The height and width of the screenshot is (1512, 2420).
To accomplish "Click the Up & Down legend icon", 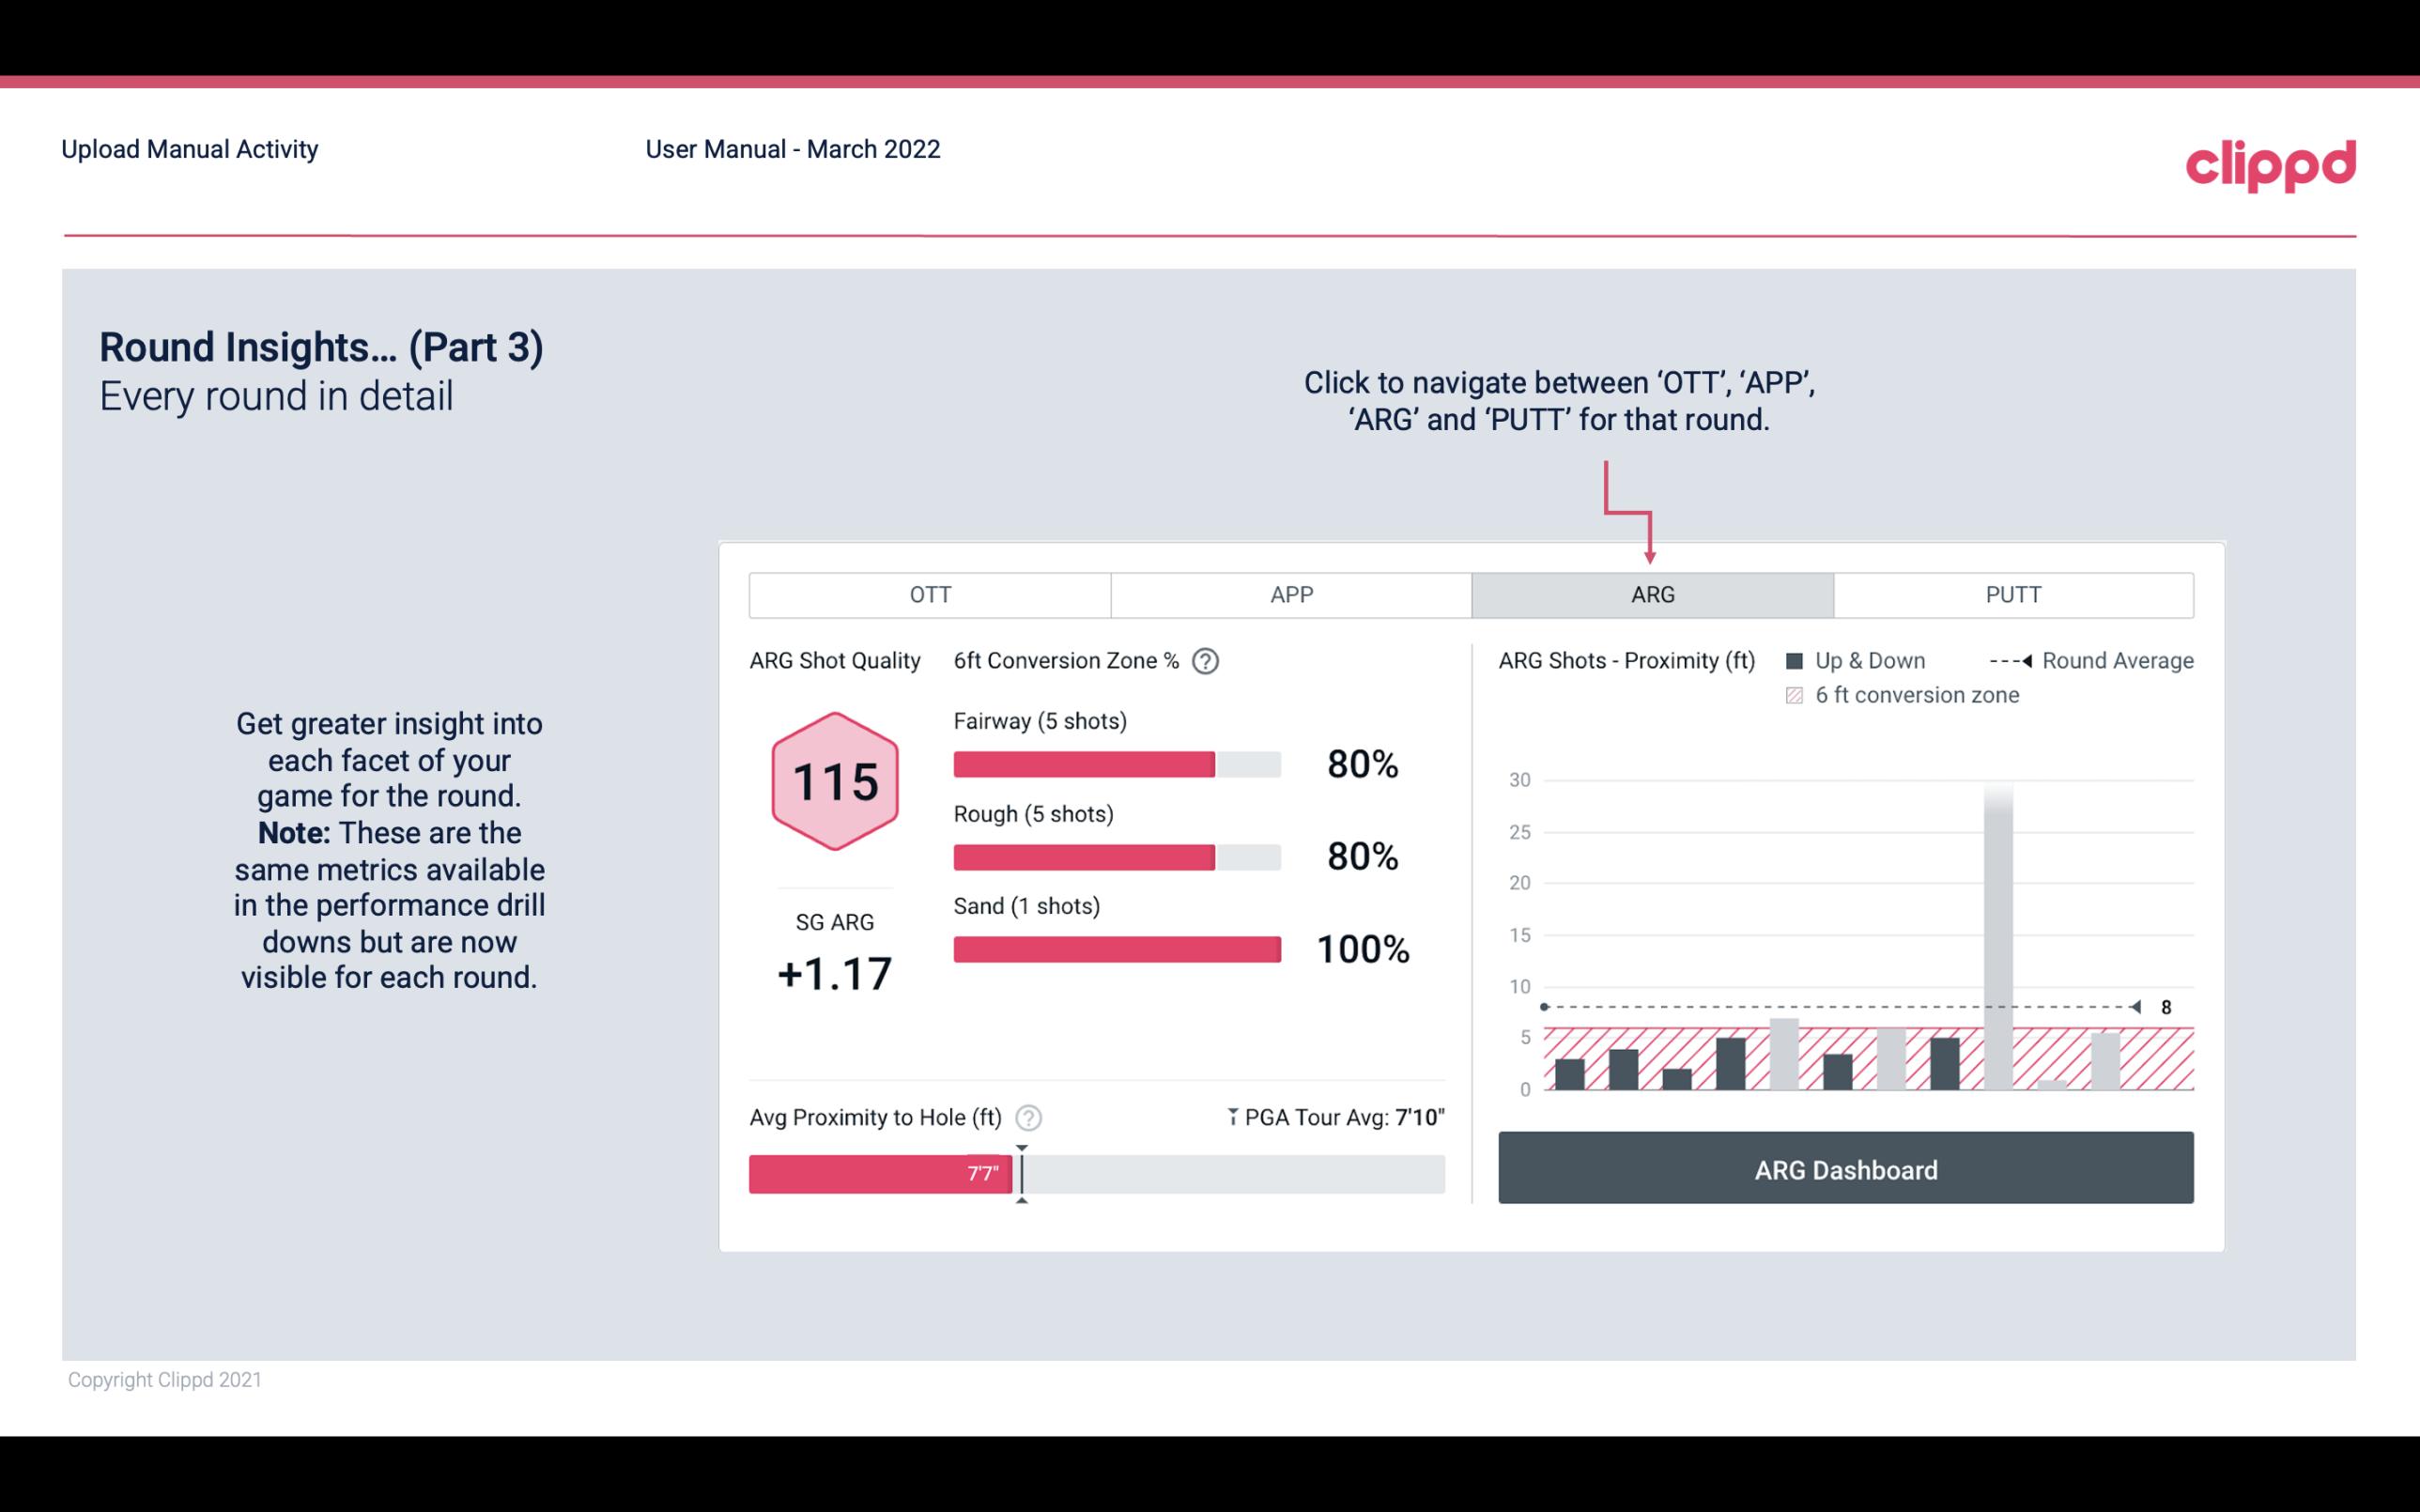I will [x=1798, y=658].
